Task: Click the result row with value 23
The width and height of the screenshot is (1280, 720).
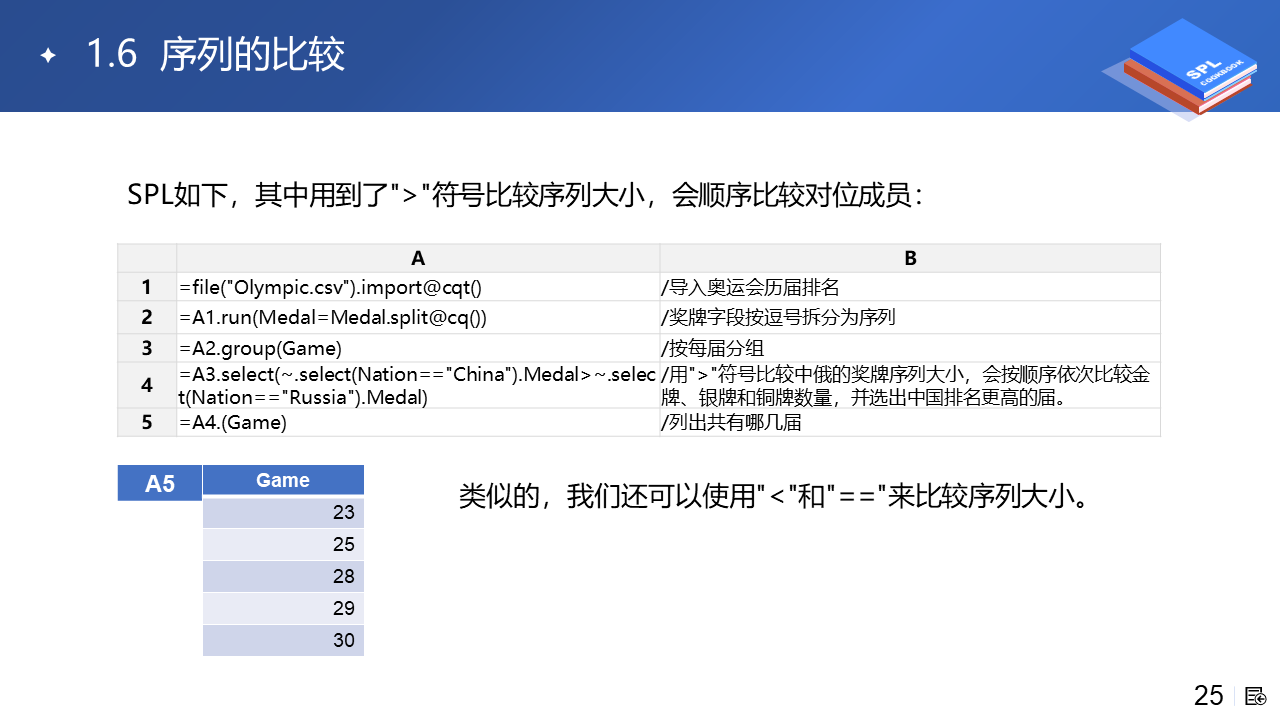Action: [283, 512]
